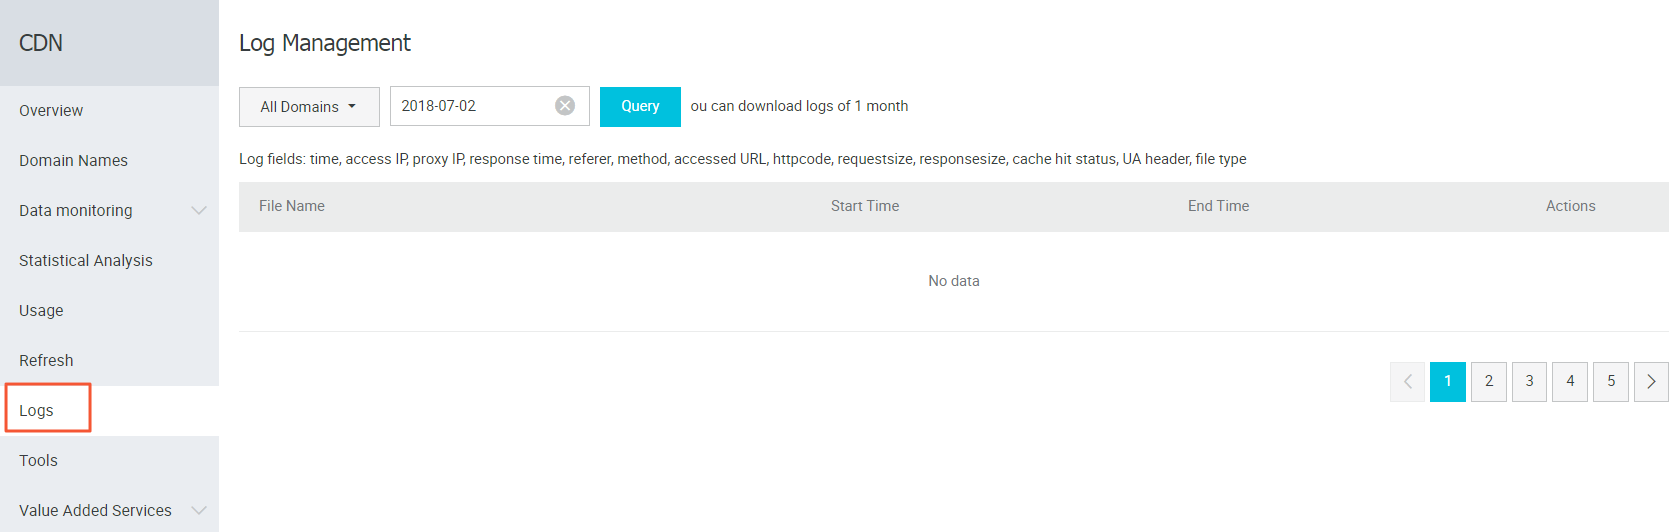Viewport: 1676px width, 532px height.
Task: Jump to page 5
Action: [x=1611, y=382]
